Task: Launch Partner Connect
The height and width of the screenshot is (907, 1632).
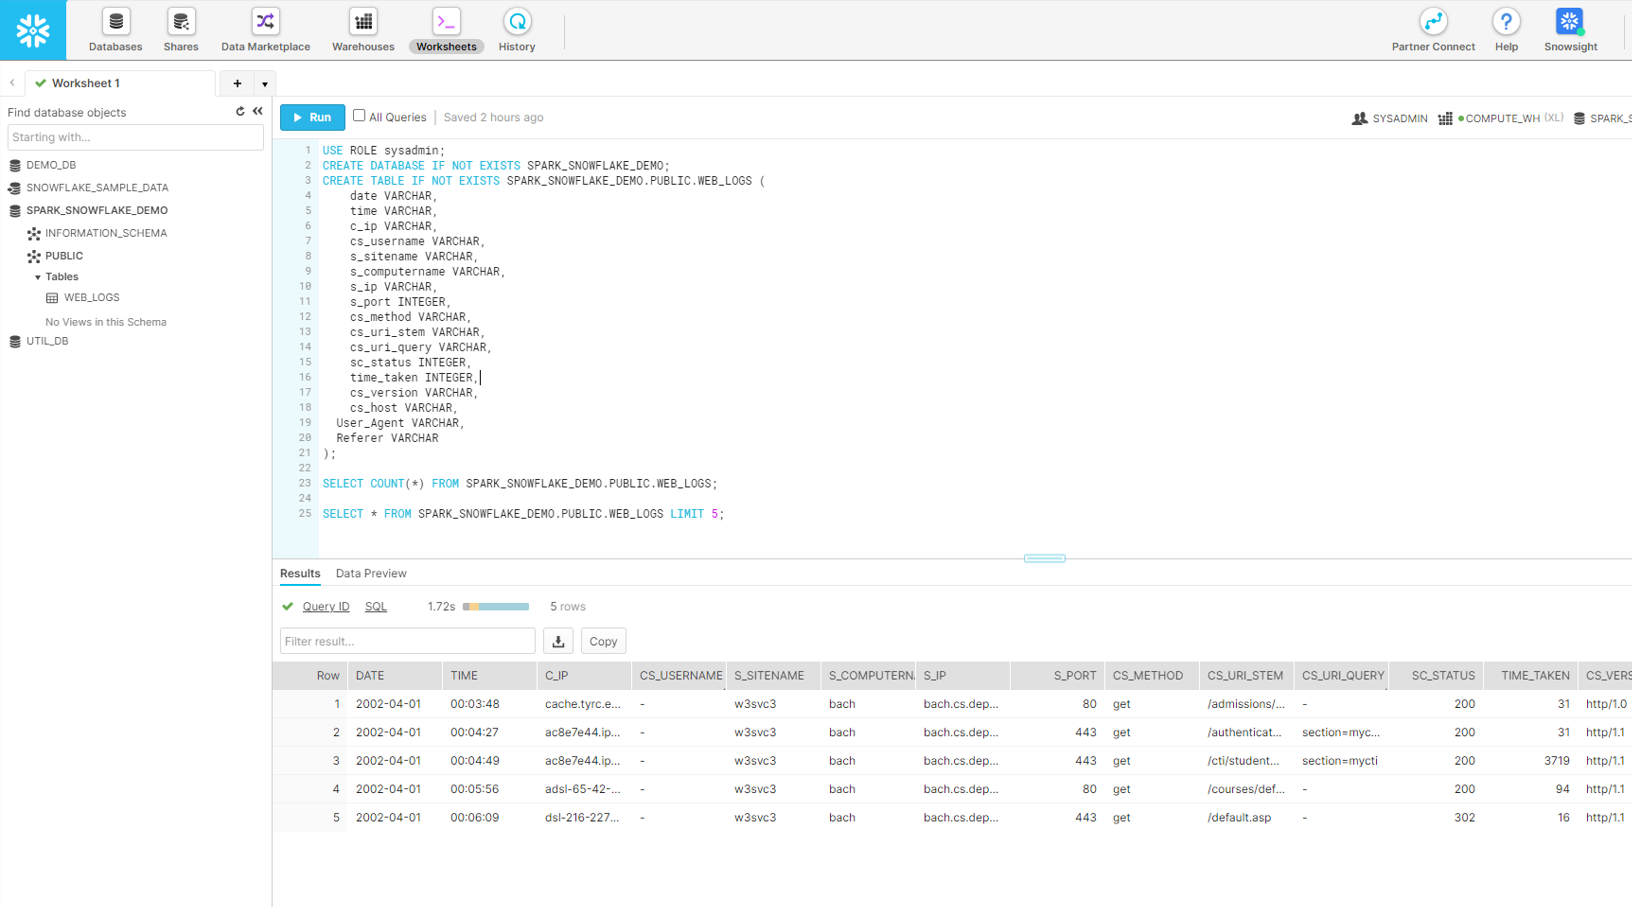Action: [1433, 30]
